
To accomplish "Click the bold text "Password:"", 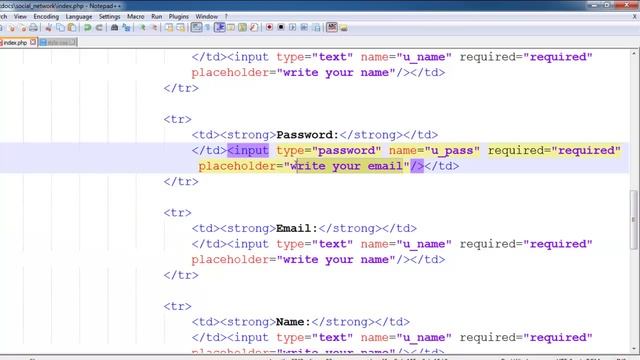I will pyautogui.click(x=308, y=135).
